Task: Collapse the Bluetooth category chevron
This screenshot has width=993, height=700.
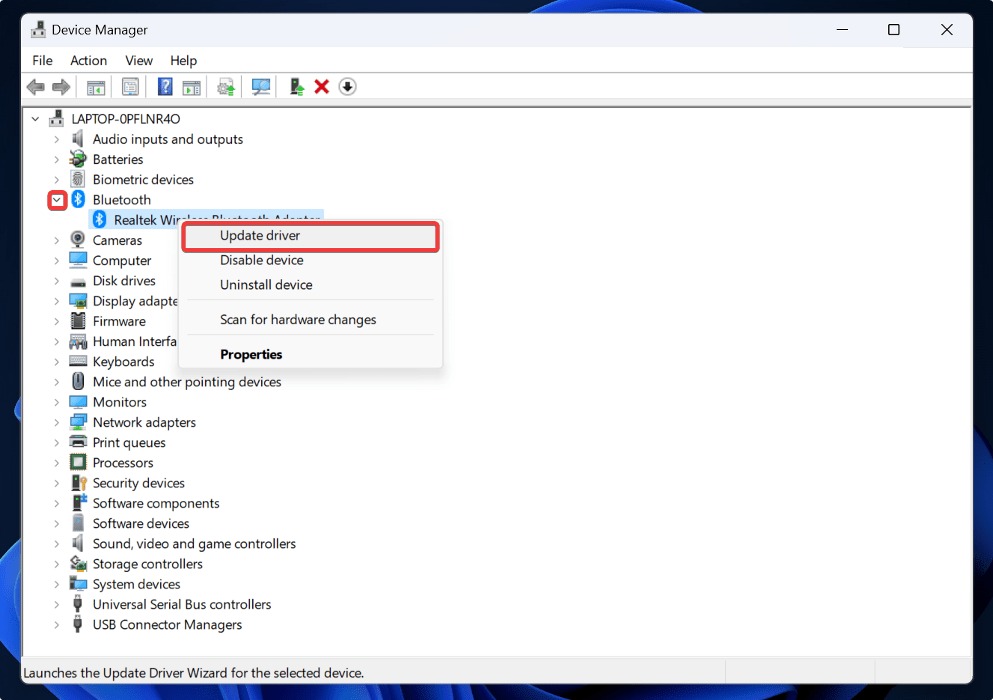Action: point(57,200)
